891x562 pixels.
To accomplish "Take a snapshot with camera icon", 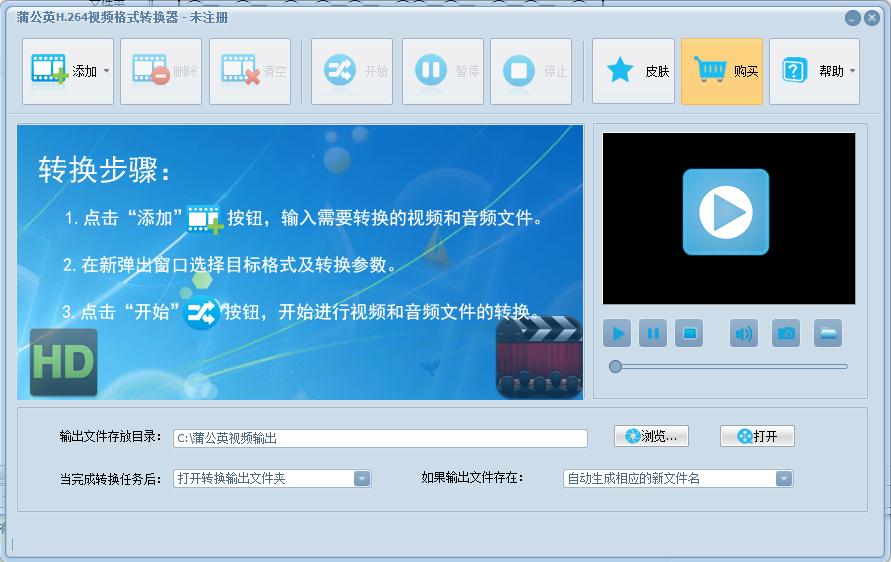I will click(787, 333).
